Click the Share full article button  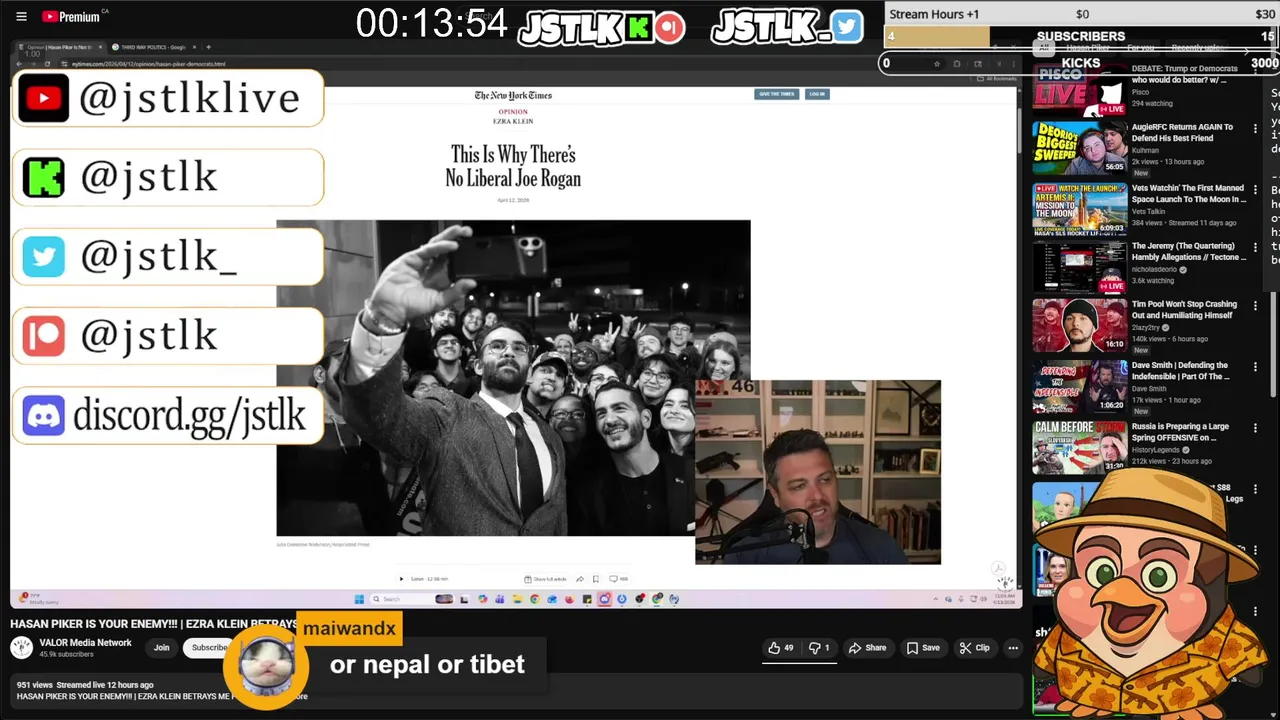[545, 579]
